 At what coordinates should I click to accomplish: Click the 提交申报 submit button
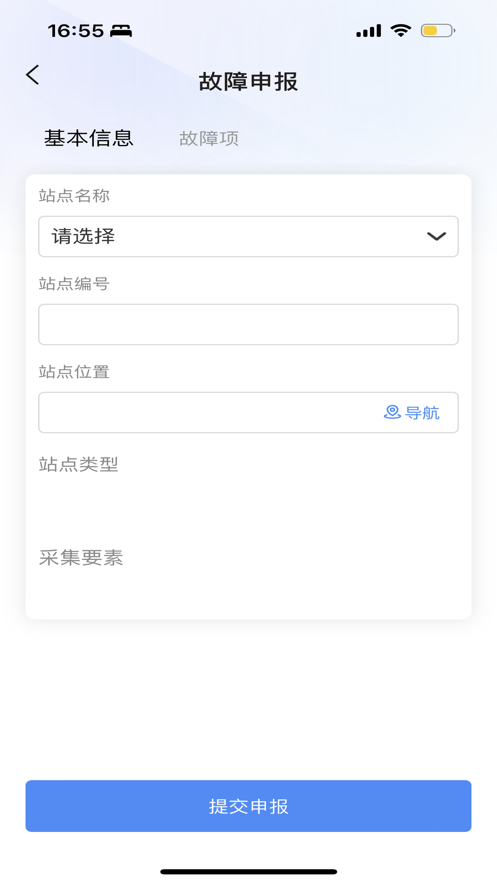[x=248, y=806]
